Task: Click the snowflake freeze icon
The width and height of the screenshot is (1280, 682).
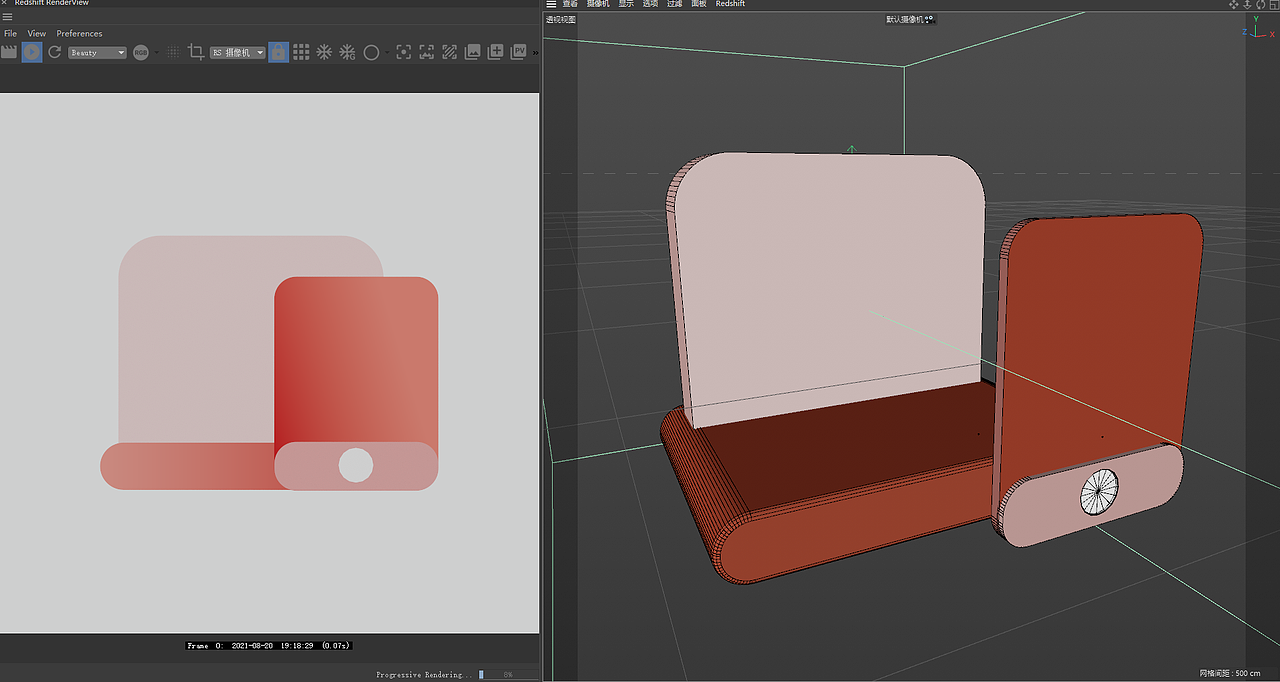Action: pos(324,52)
